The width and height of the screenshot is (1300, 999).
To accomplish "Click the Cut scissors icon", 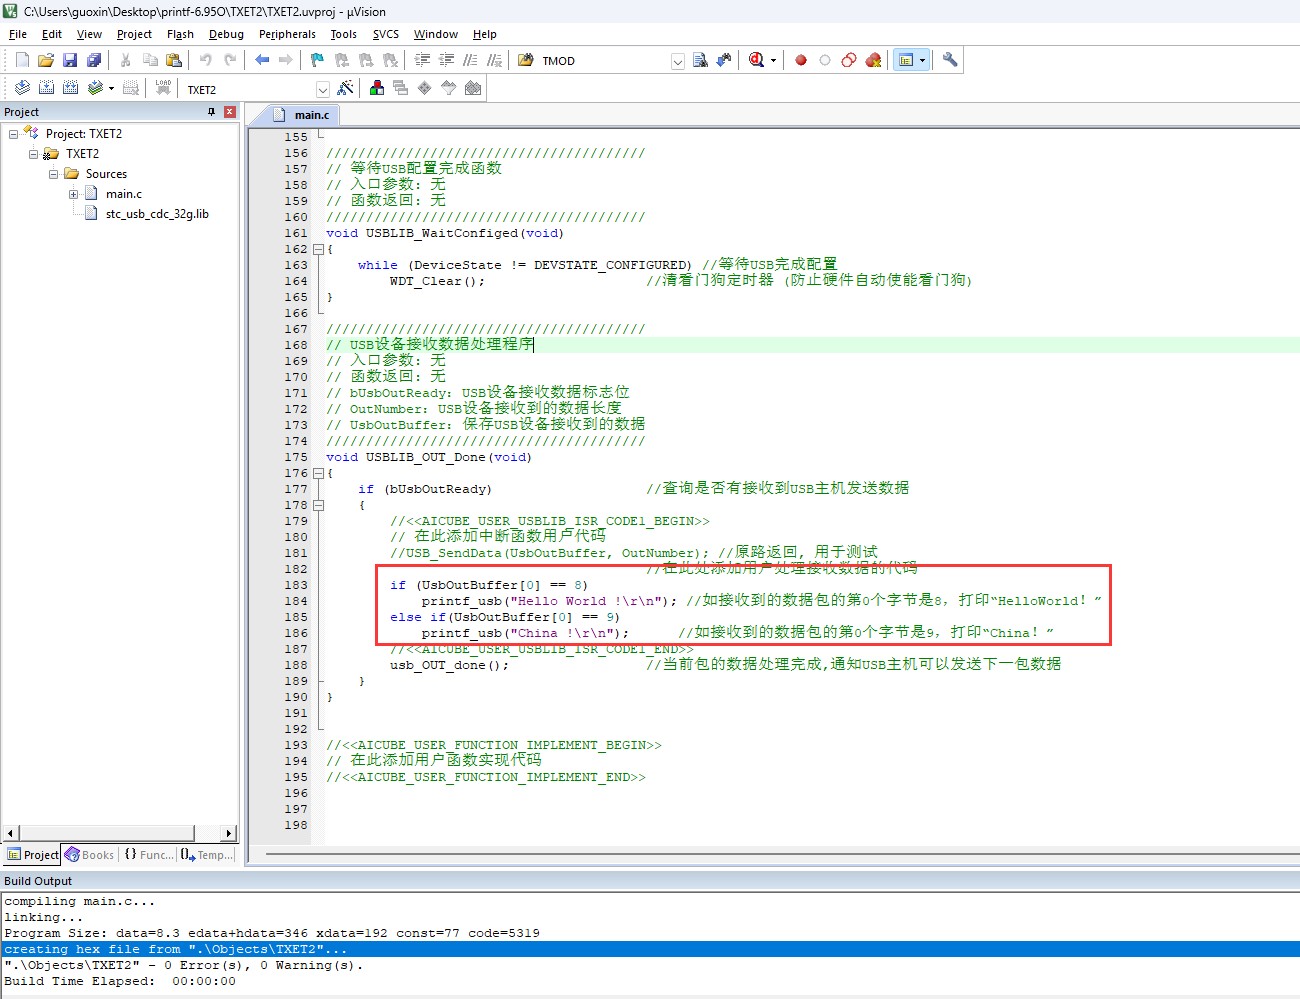I will point(126,60).
